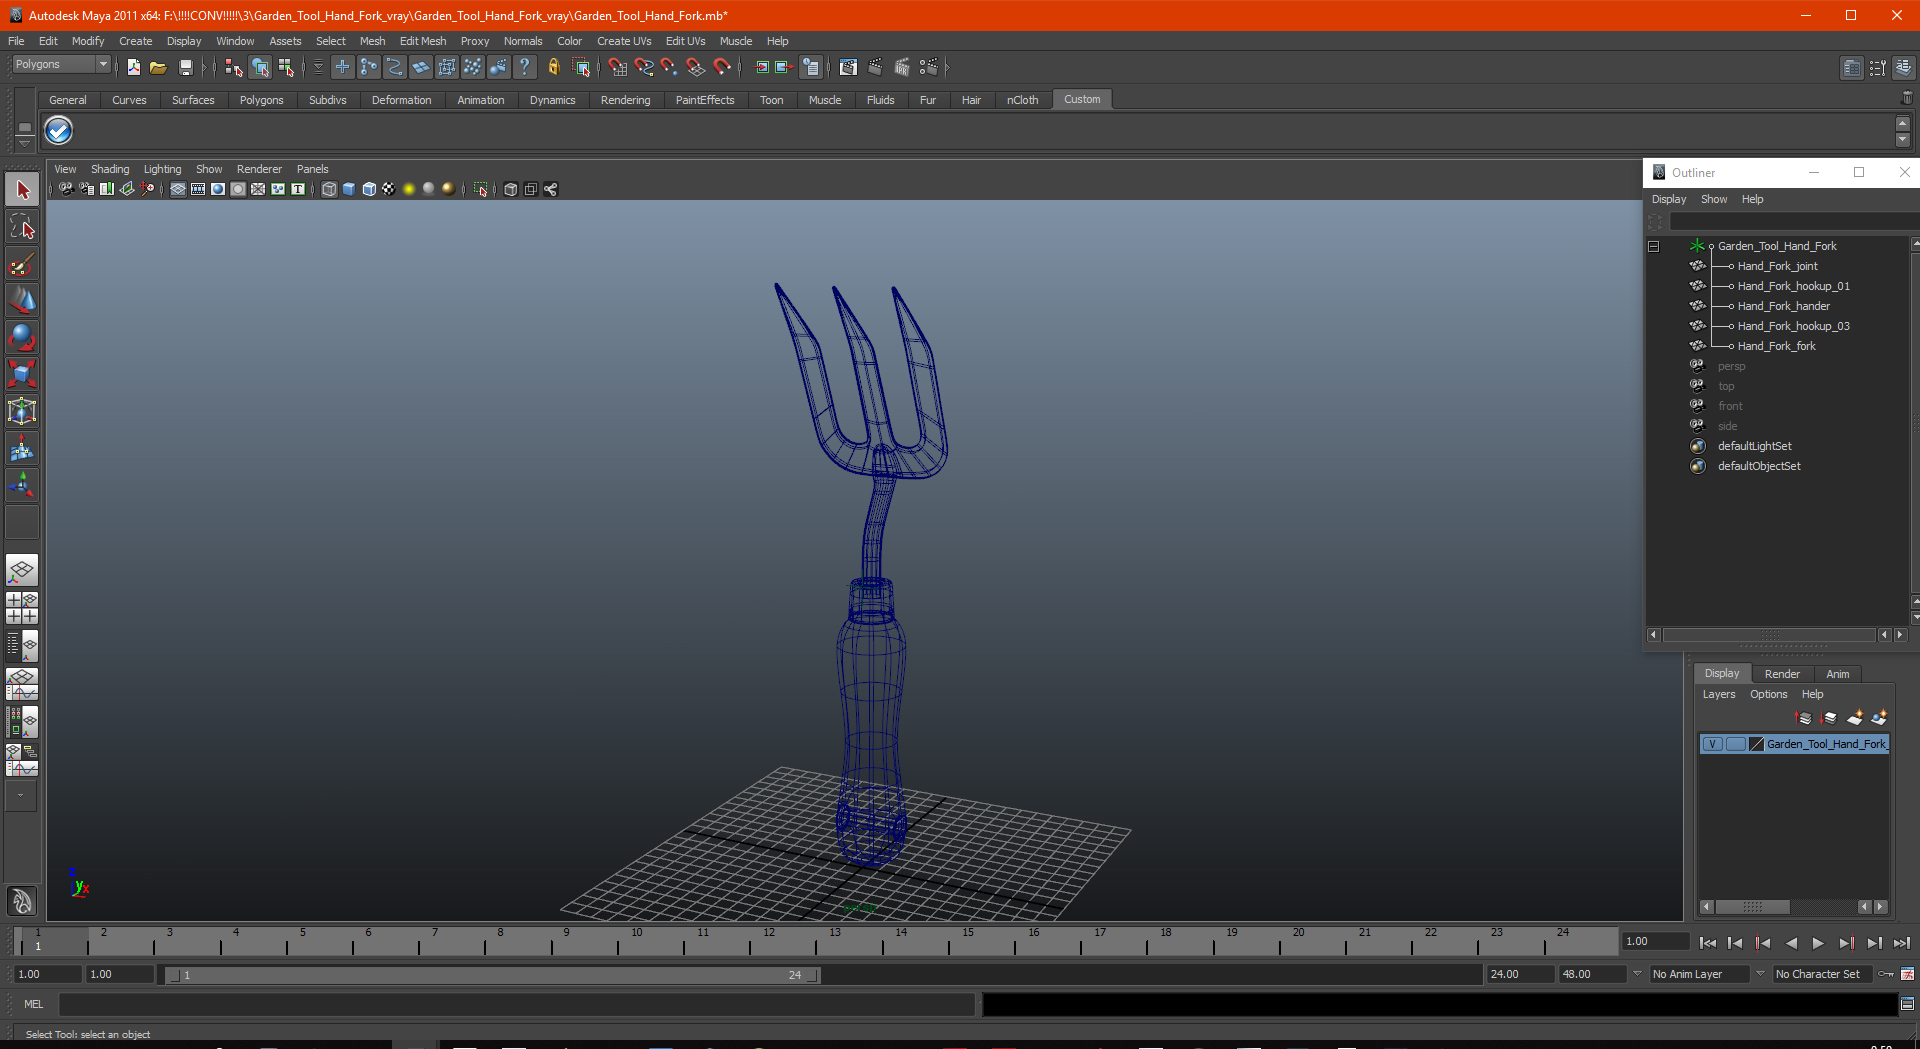The height and width of the screenshot is (1049, 1920).
Task: Pick the Paint Selection tool
Action: 22,264
